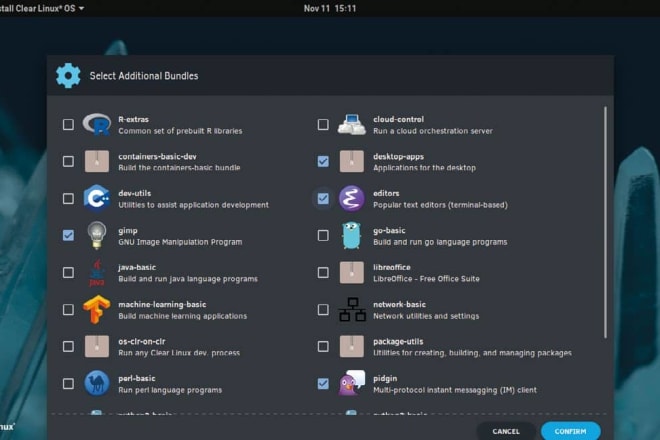The image size is (660, 440).
Task: Click the cloud-control computer icon
Action: pyautogui.click(x=352, y=124)
